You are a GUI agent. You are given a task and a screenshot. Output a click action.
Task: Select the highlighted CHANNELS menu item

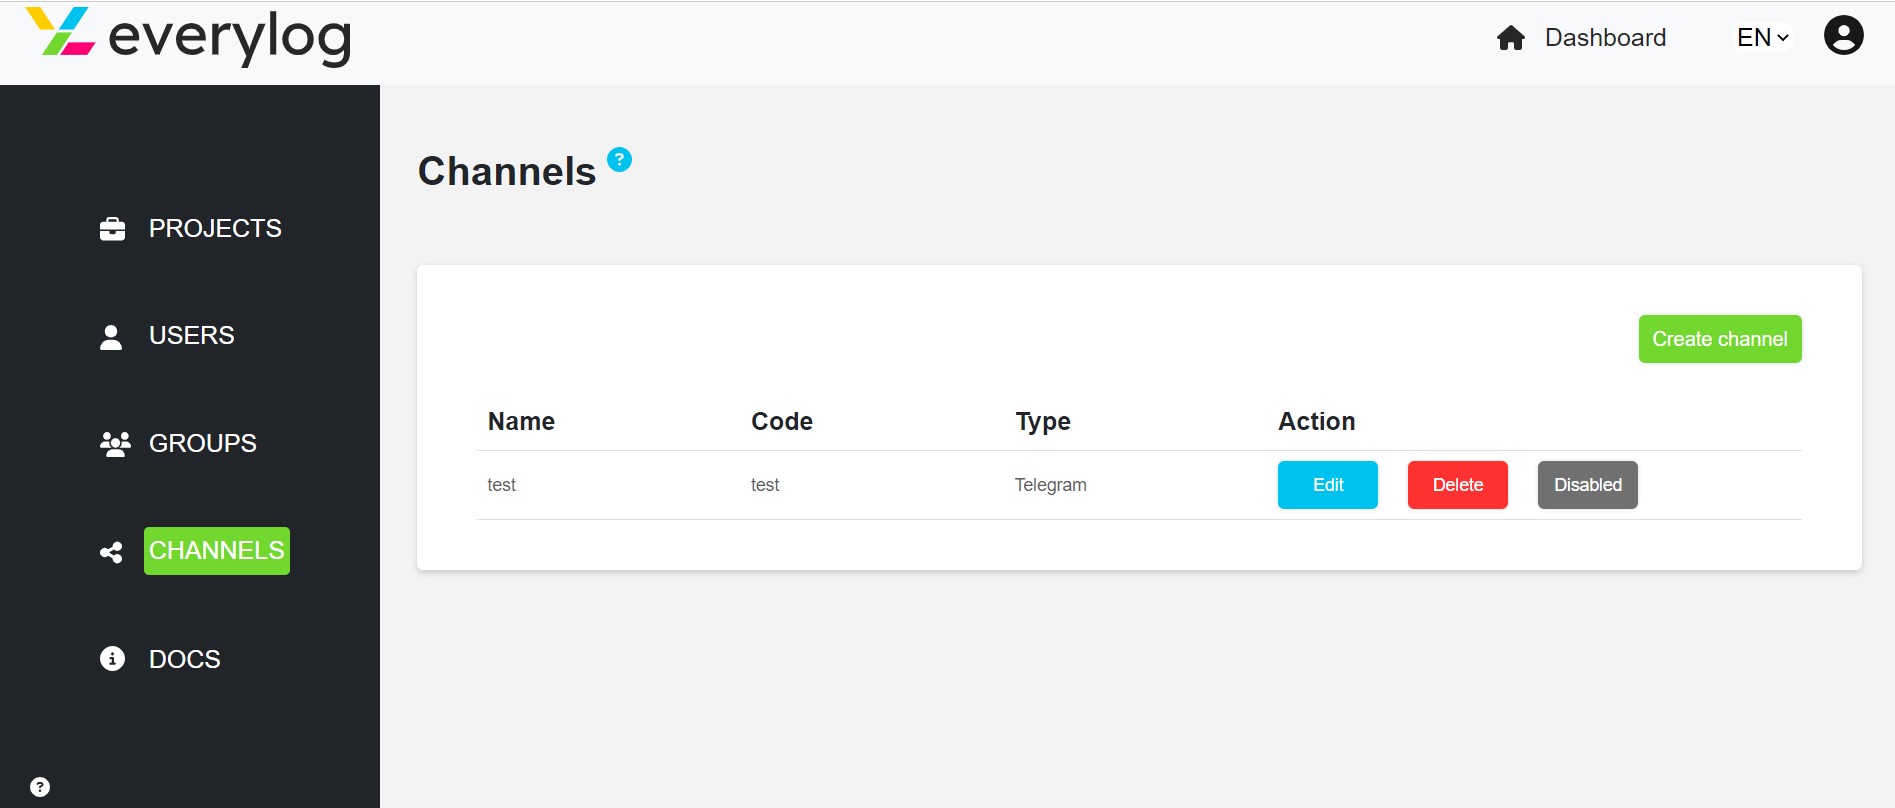click(x=217, y=551)
